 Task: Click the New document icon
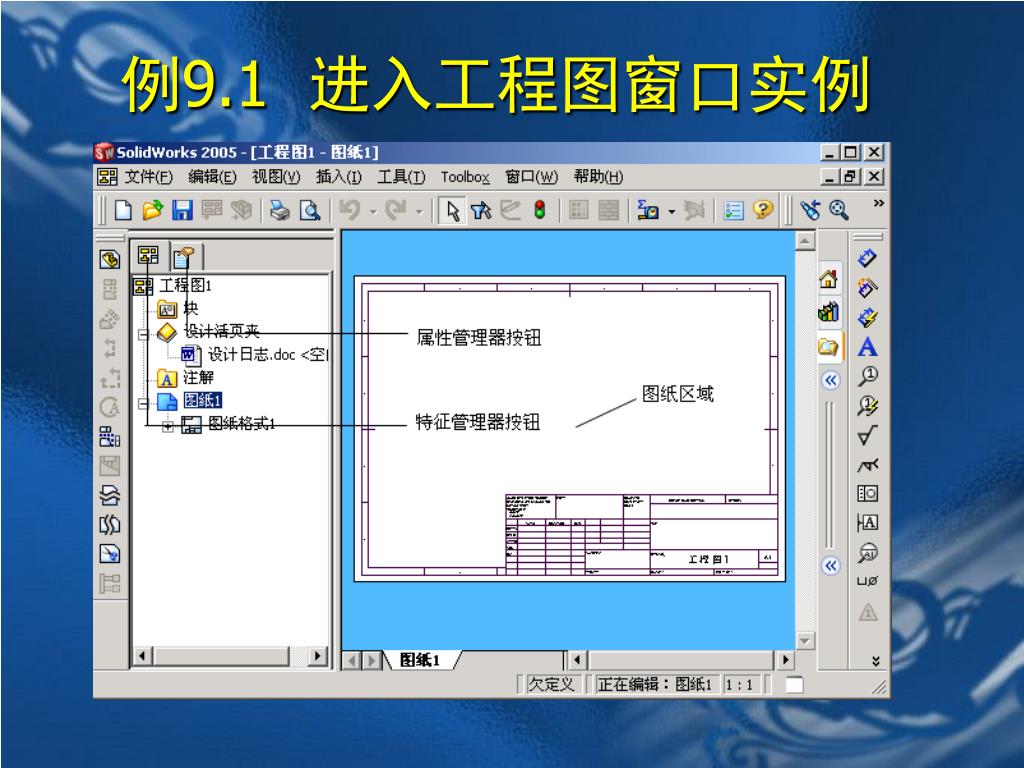[123, 210]
